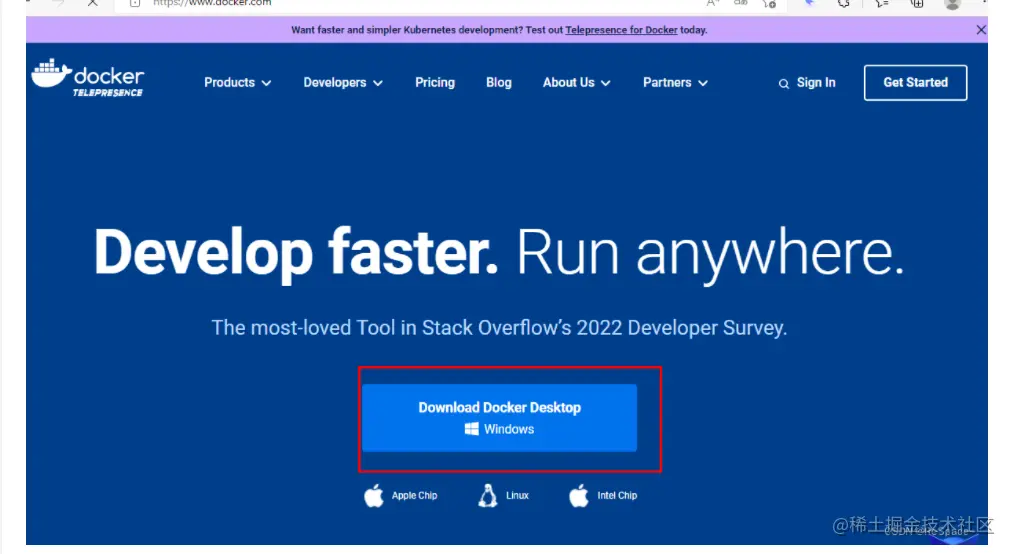This screenshot has width=1012, height=554.
Task: Open the Pricing page
Action: click(x=435, y=83)
